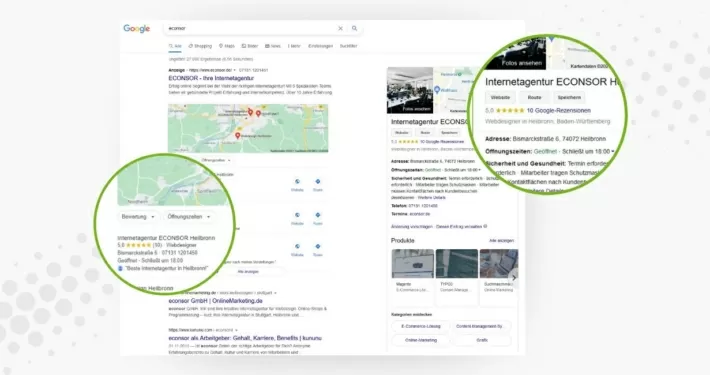This screenshot has height=375, width=710.
Task: Expand the arrow next to the ad URL econsor.de
Action: (235, 70)
